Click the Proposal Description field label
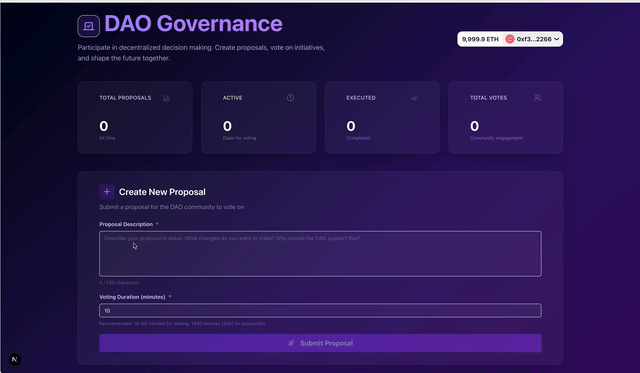The width and height of the screenshot is (640, 373). pyautogui.click(x=126, y=224)
